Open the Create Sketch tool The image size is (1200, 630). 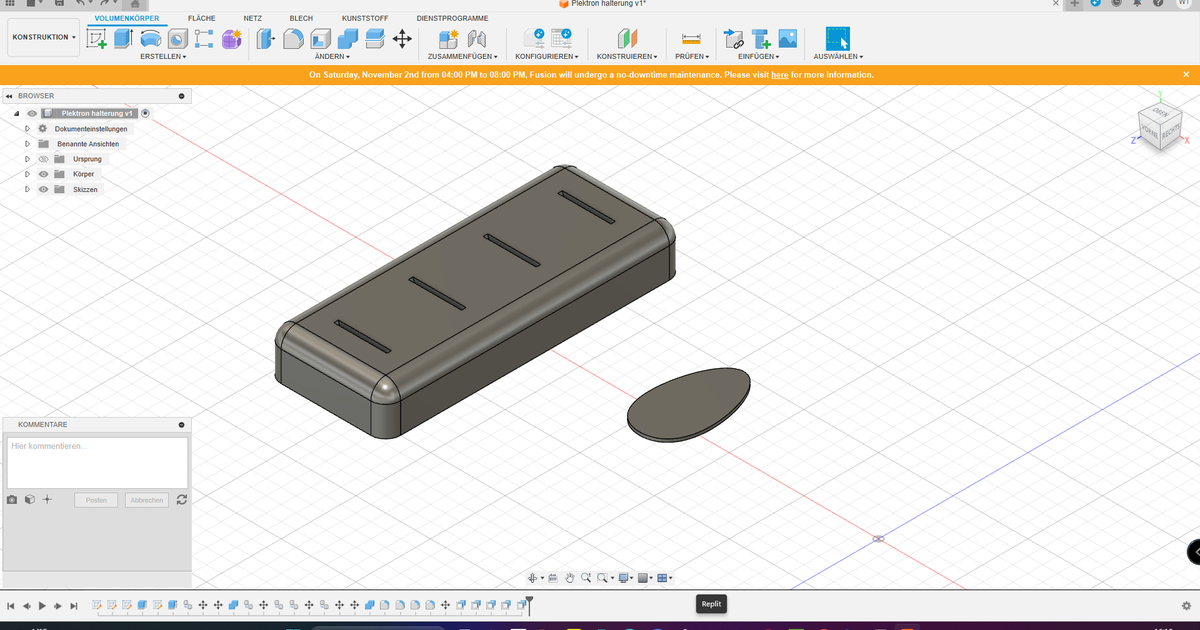95,38
